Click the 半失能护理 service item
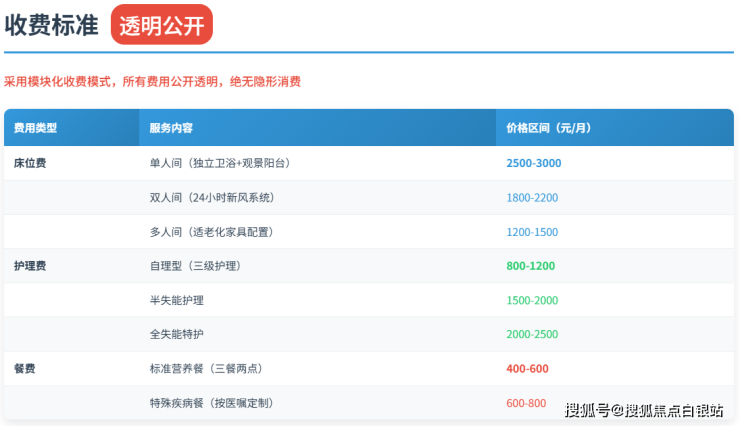Image resolution: width=740 pixels, height=426 pixels. click(x=177, y=300)
